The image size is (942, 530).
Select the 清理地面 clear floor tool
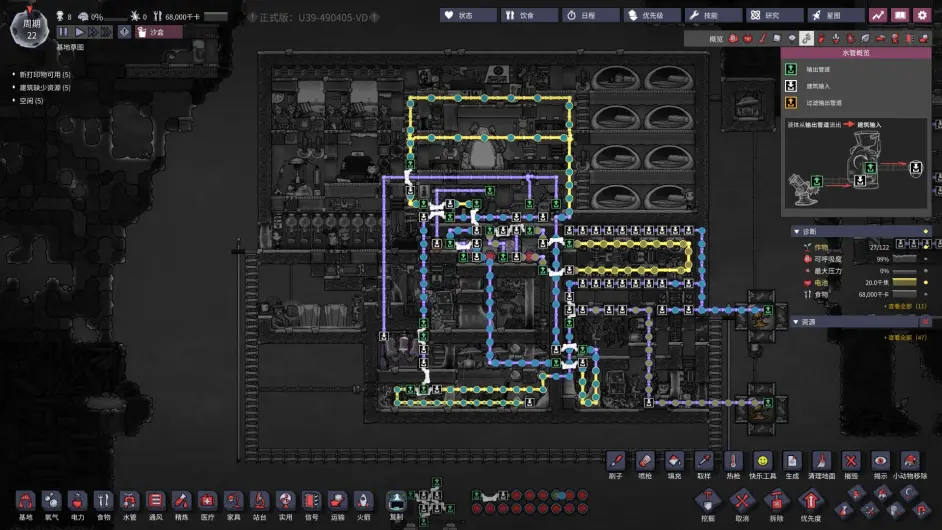pyautogui.click(x=821, y=466)
